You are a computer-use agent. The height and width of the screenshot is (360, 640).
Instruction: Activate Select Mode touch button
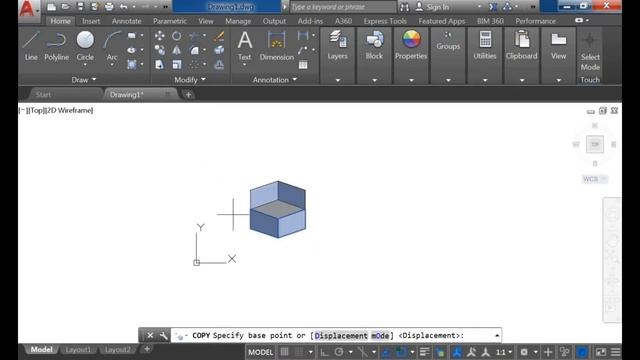pyautogui.click(x=590, y=52)
